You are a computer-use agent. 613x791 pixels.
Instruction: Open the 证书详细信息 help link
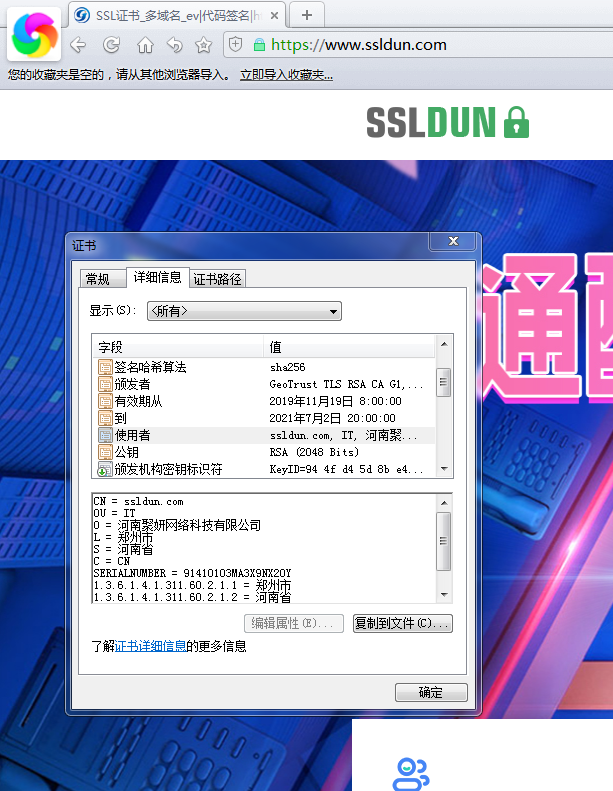pos(150,646)
